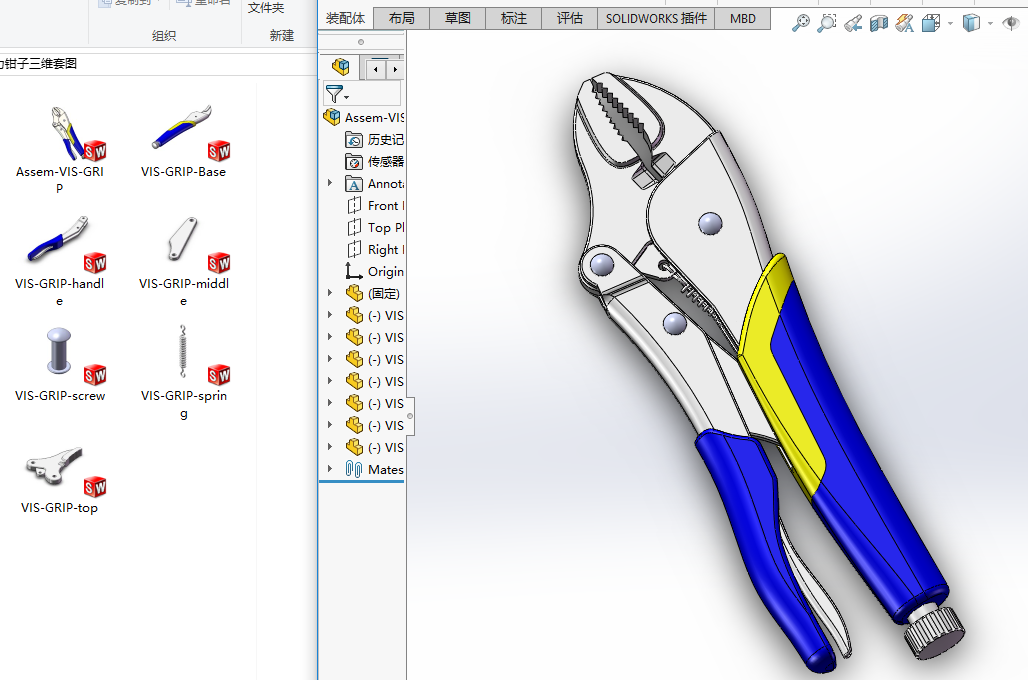Select VIS-GRIP-Base file in Explorer

pyautogui.click(x=184, y=142)
